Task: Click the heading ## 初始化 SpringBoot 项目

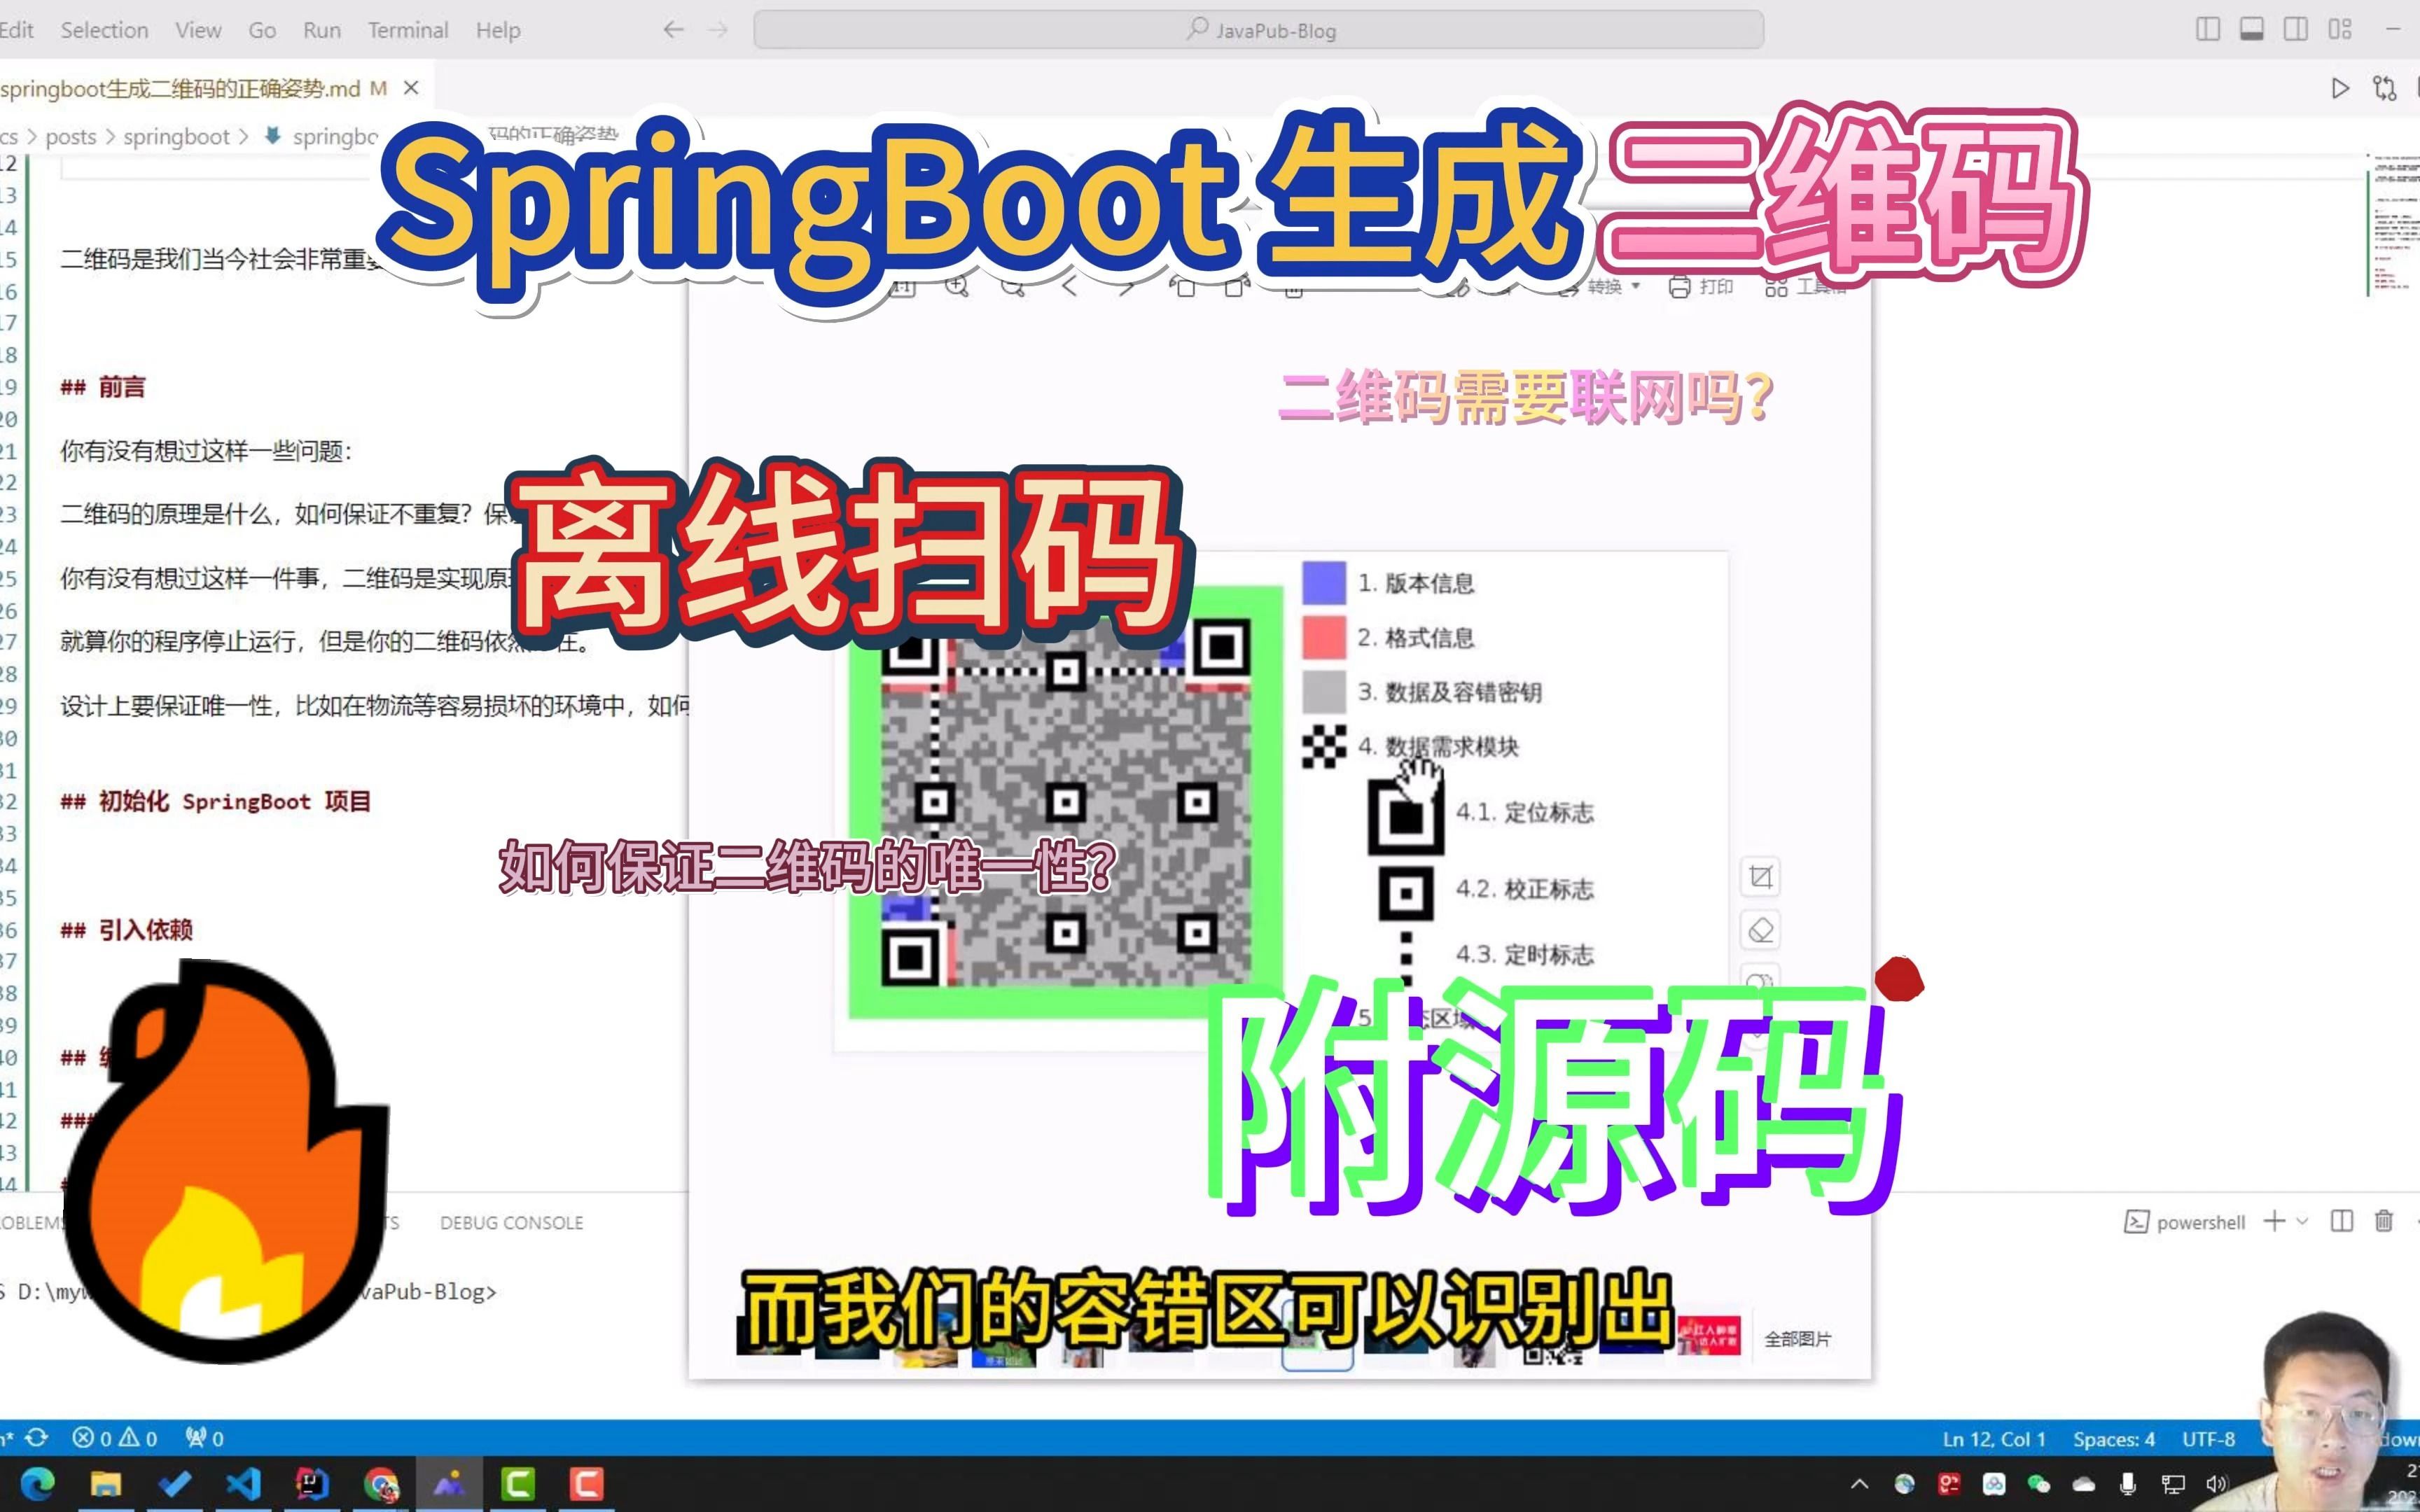Action: [216, 801]
